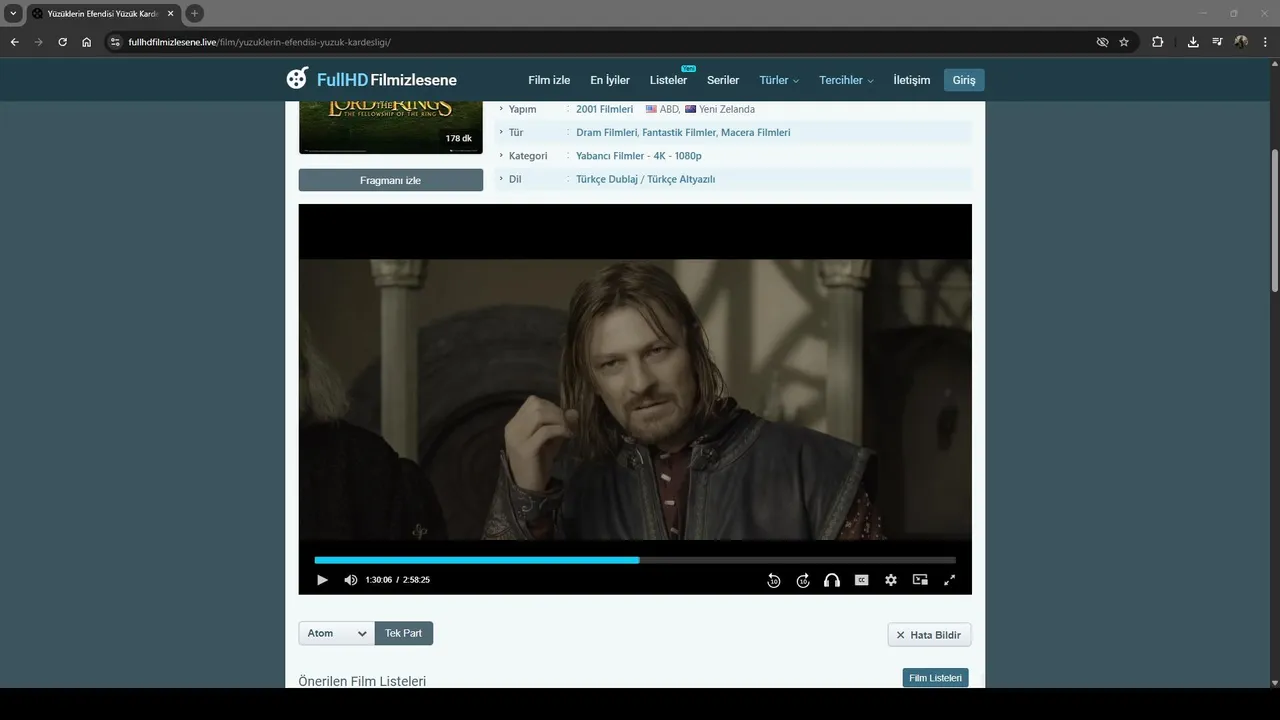The width and height of the screenshot is (1280, 720).
Task: Play the paused movie
Action: (322, 580)
